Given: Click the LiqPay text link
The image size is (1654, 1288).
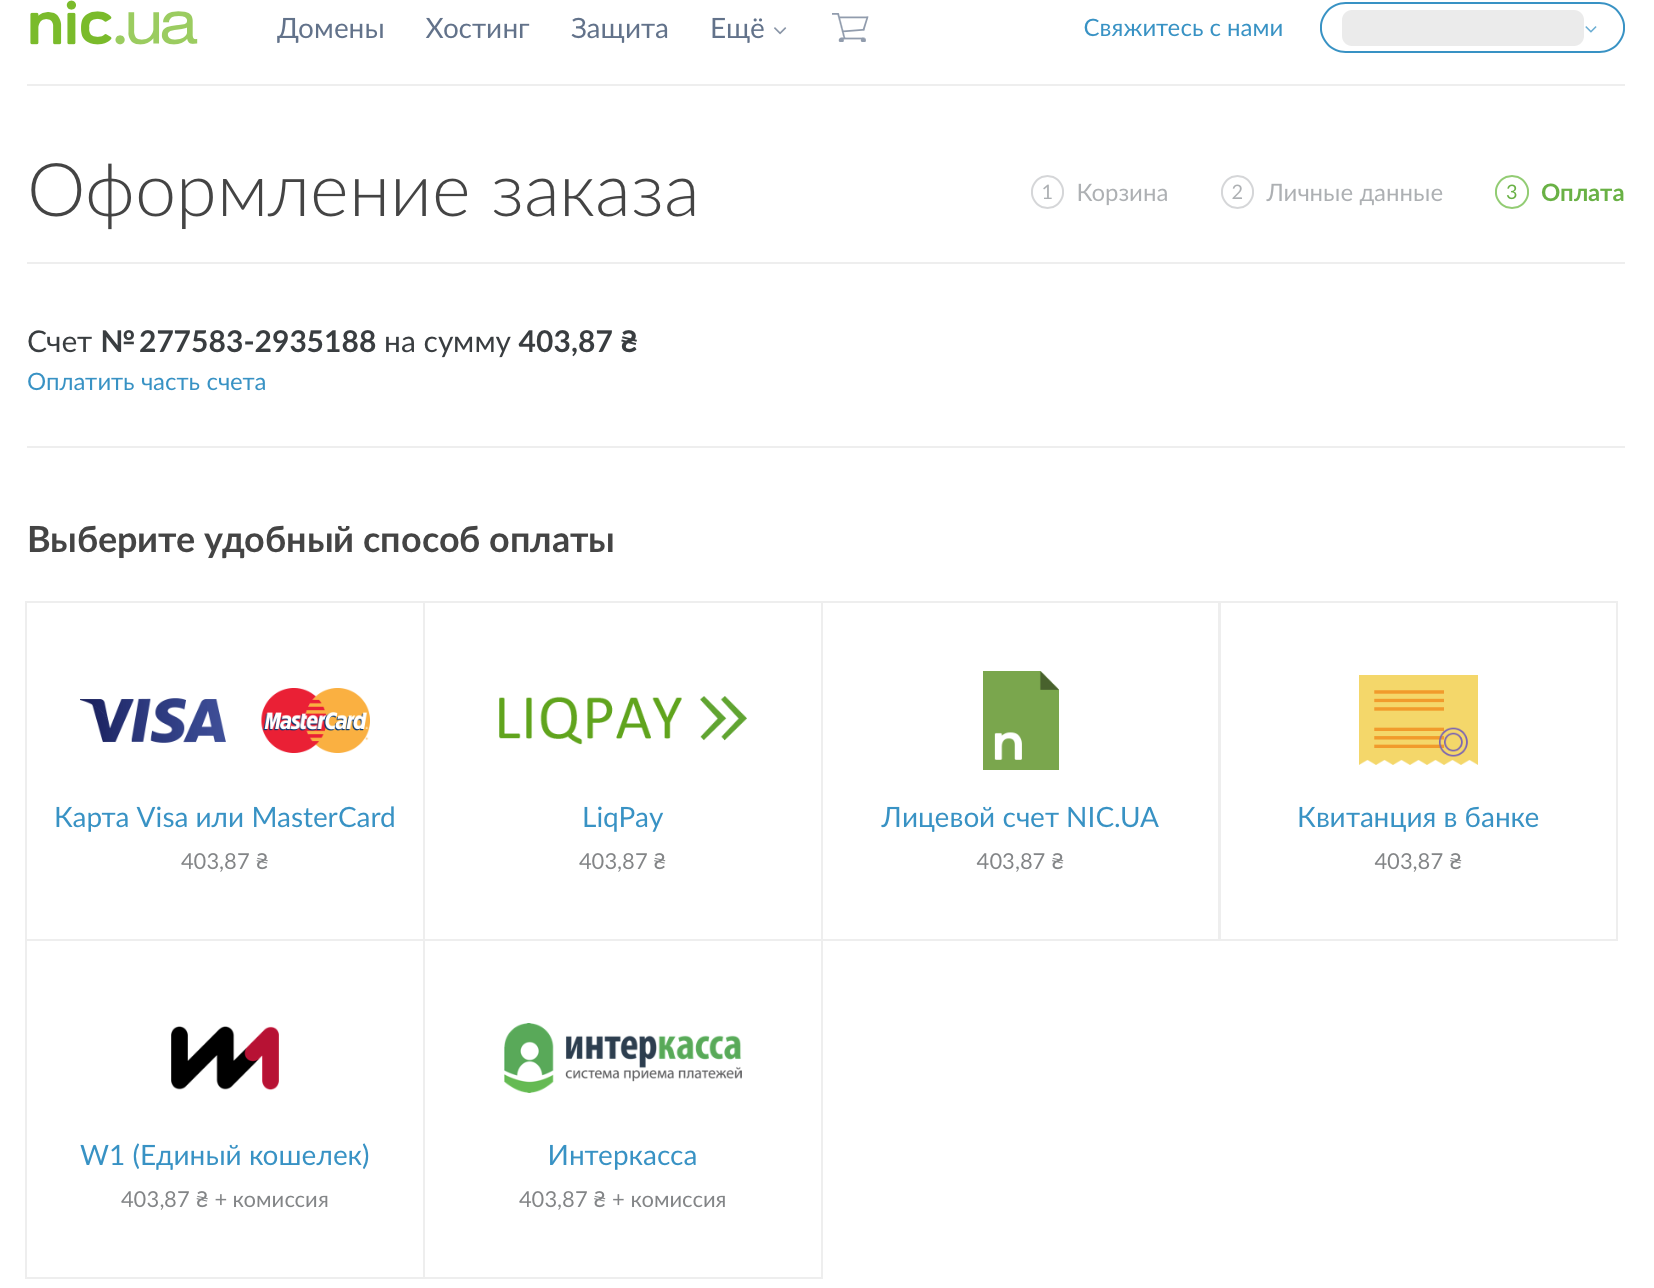Looking at the screenshot, I should coord(622,818).
